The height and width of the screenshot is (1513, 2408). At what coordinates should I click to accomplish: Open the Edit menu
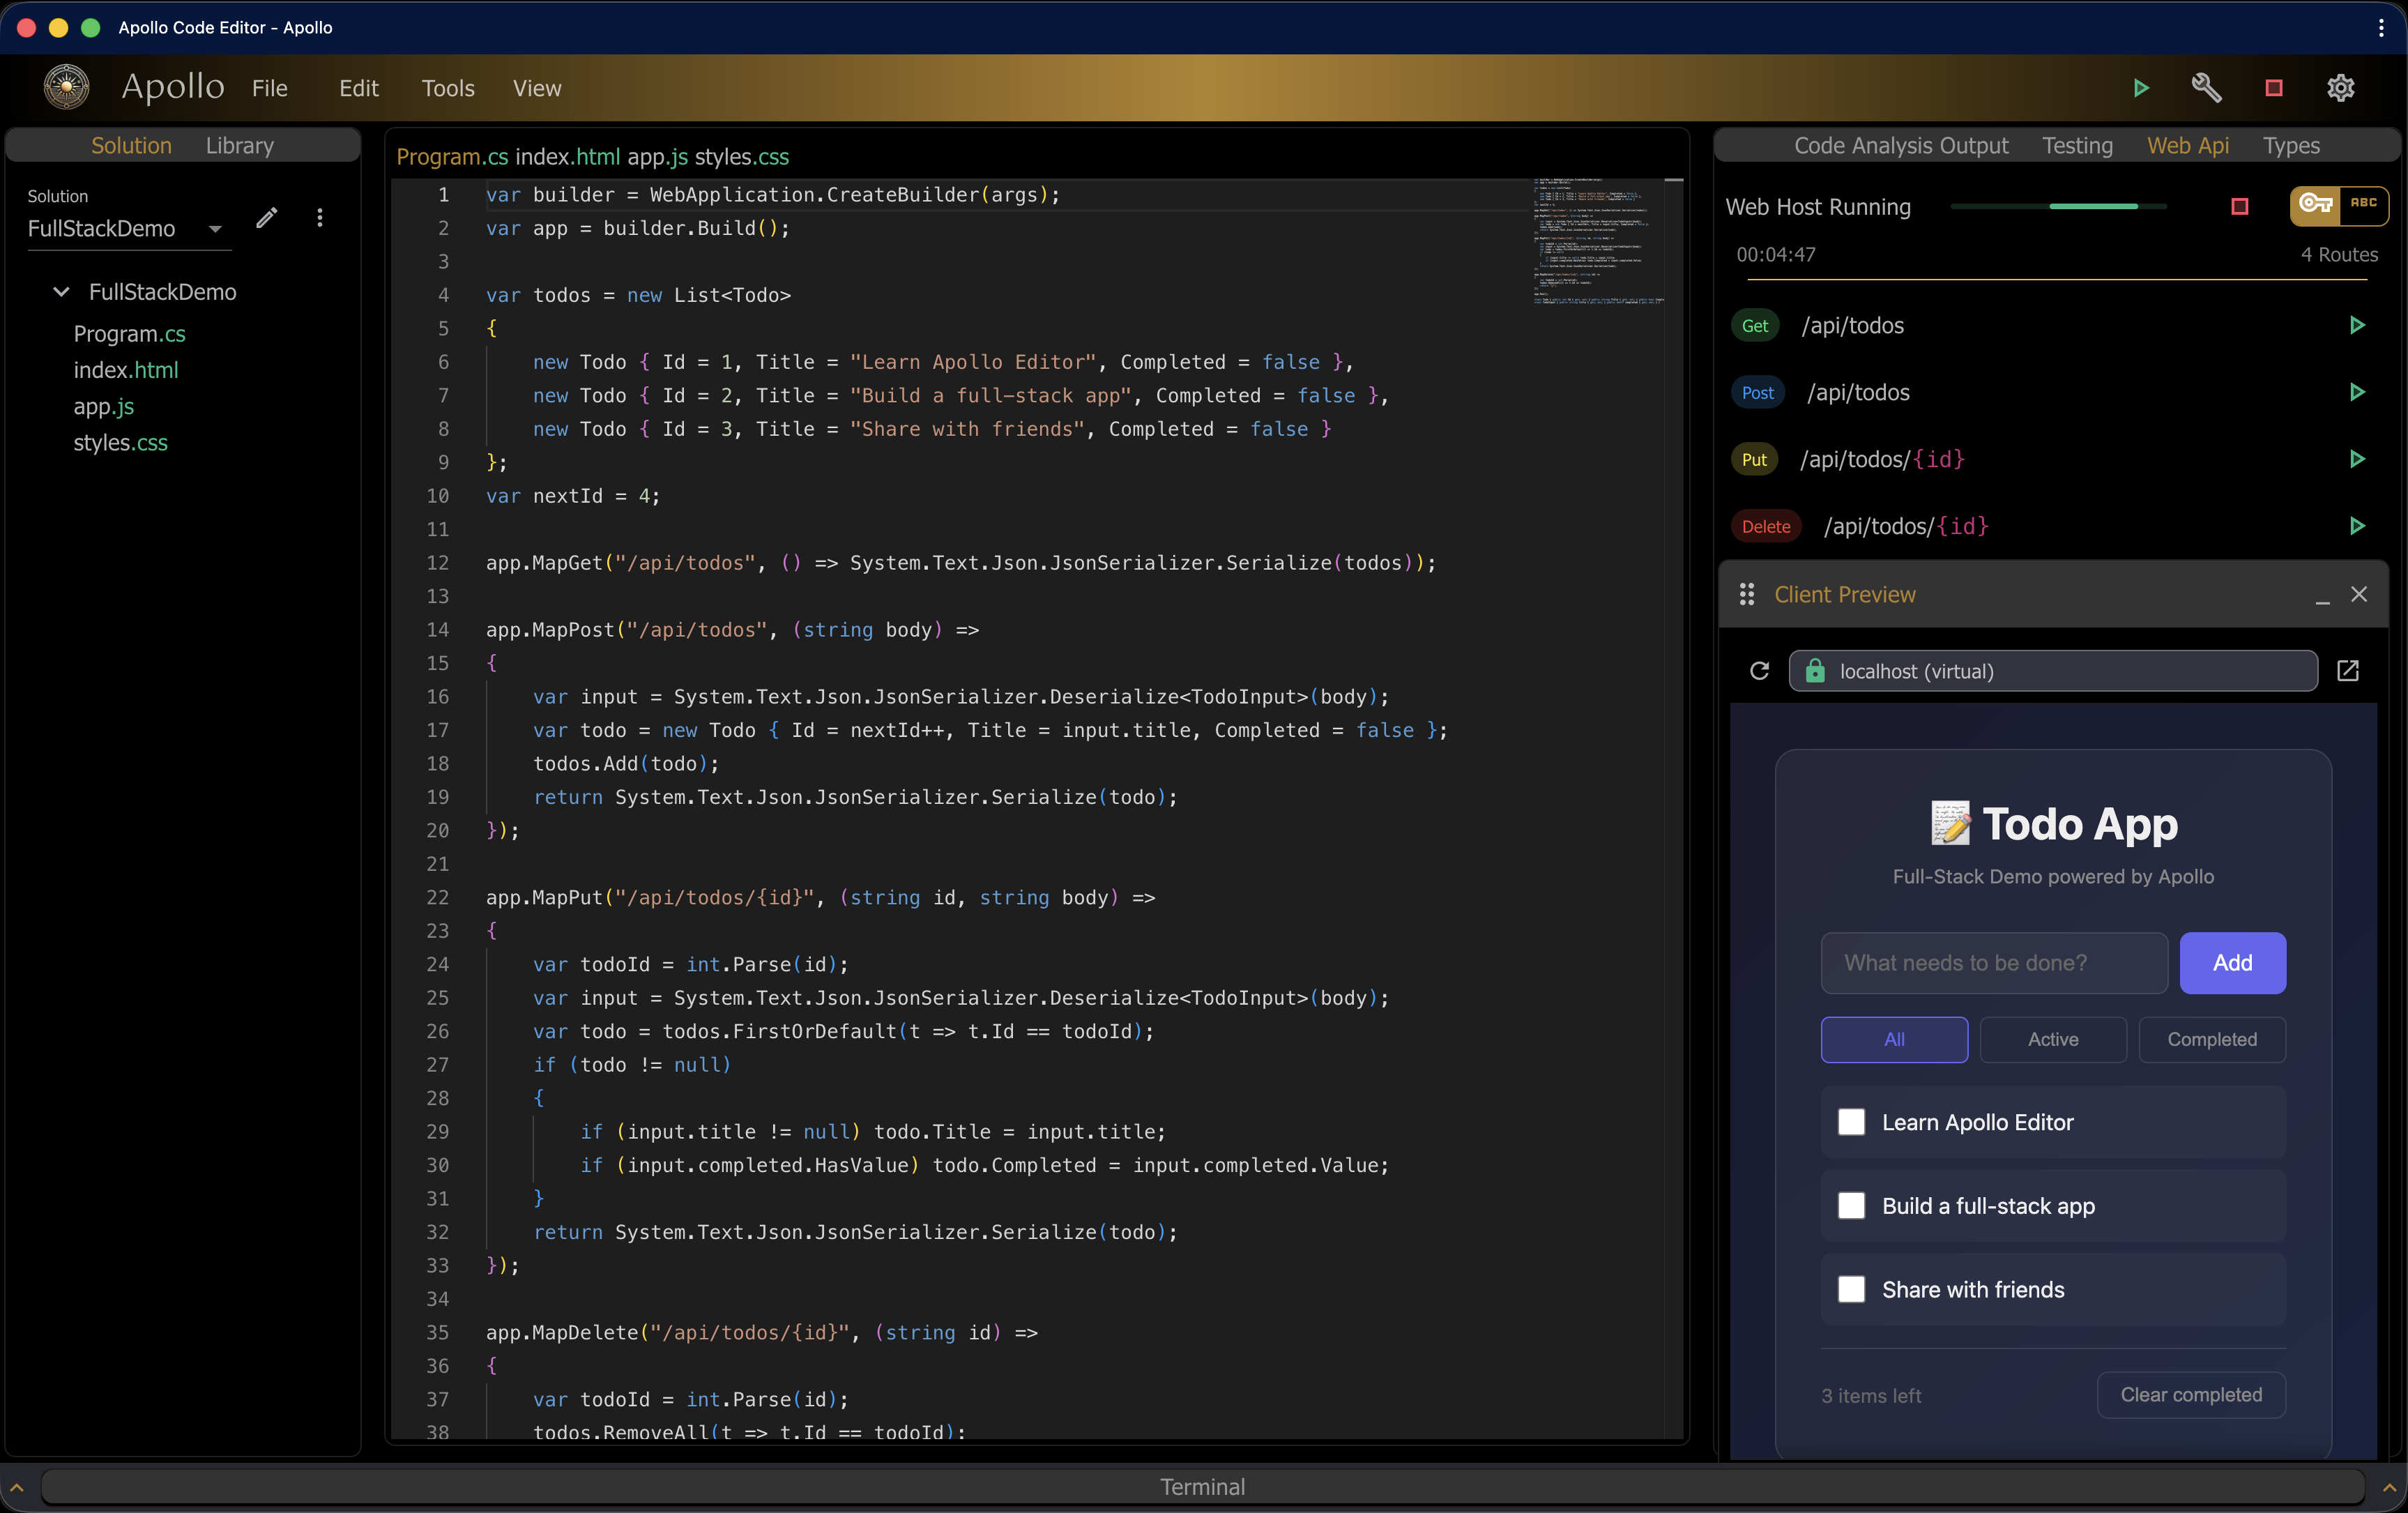coord(358,88)
